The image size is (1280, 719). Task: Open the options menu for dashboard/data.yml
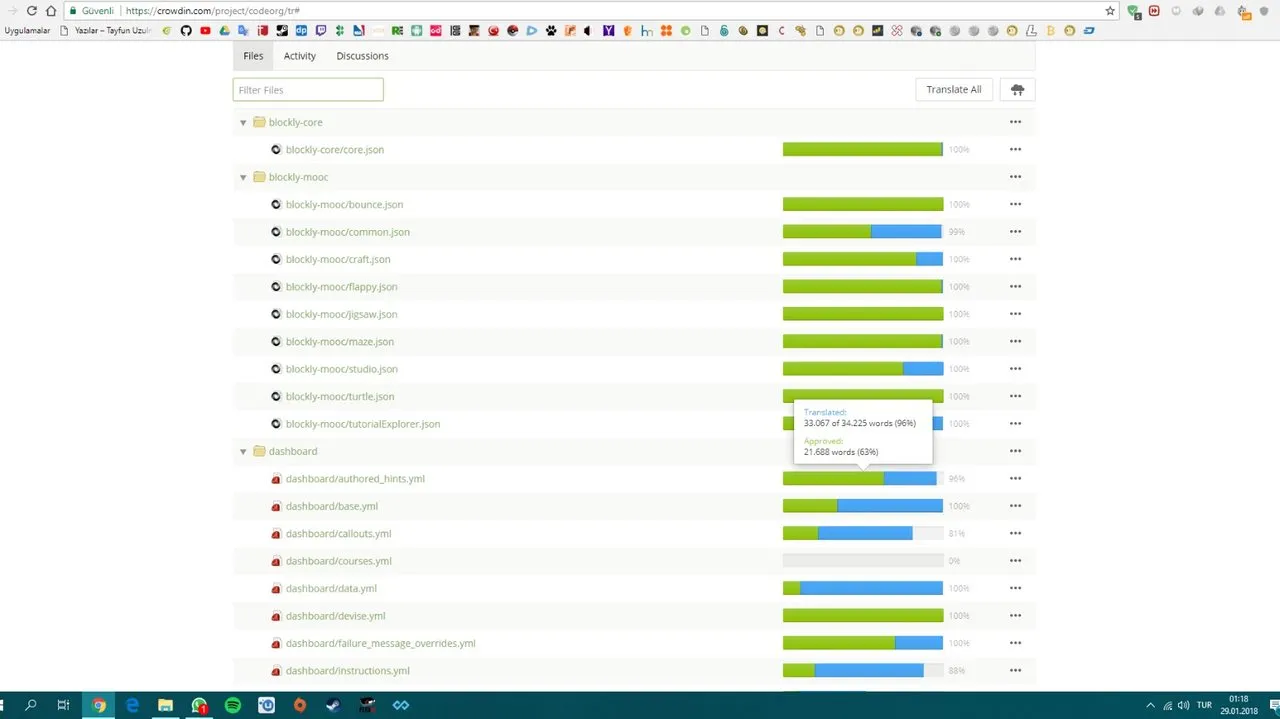click(1015, 588)
